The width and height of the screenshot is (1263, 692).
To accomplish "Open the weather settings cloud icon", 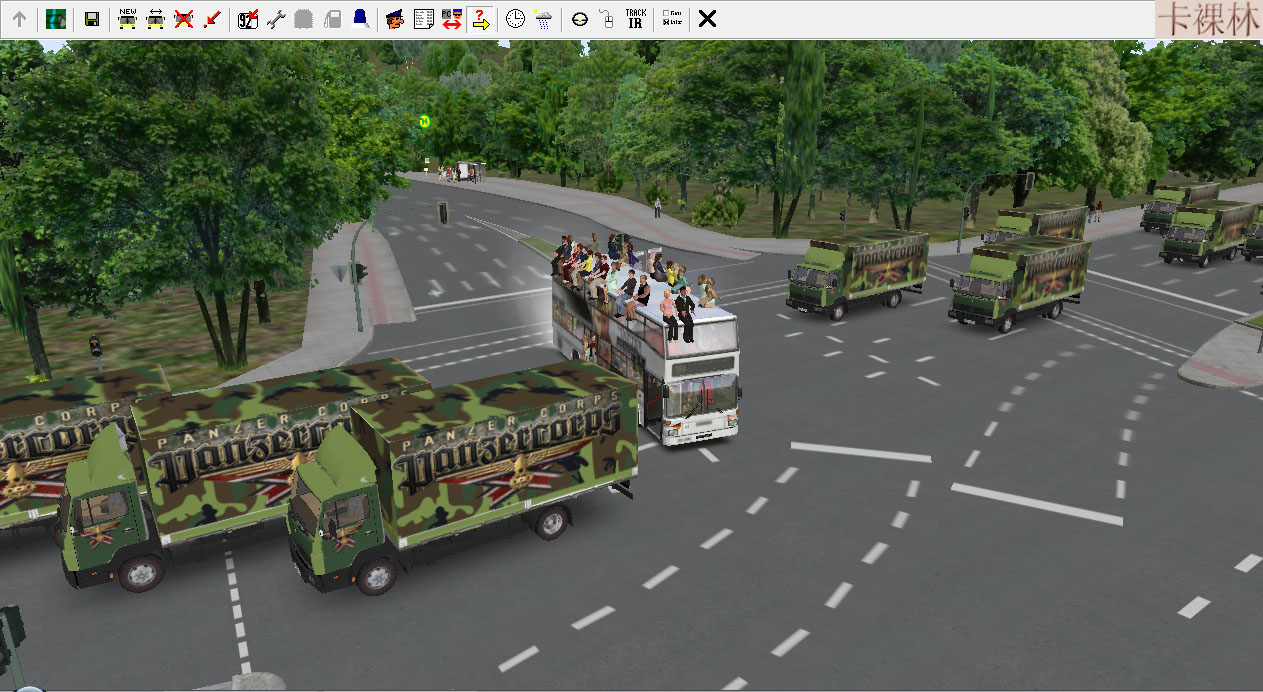I will pyautogui.click(x=543, y=19).
